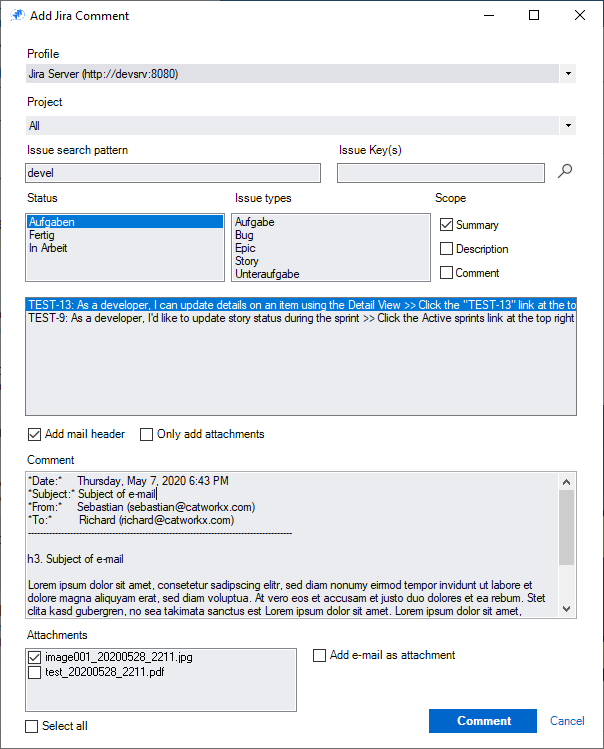
Task: Select the TEST-9 issue result
Action: tap(300, 318)
